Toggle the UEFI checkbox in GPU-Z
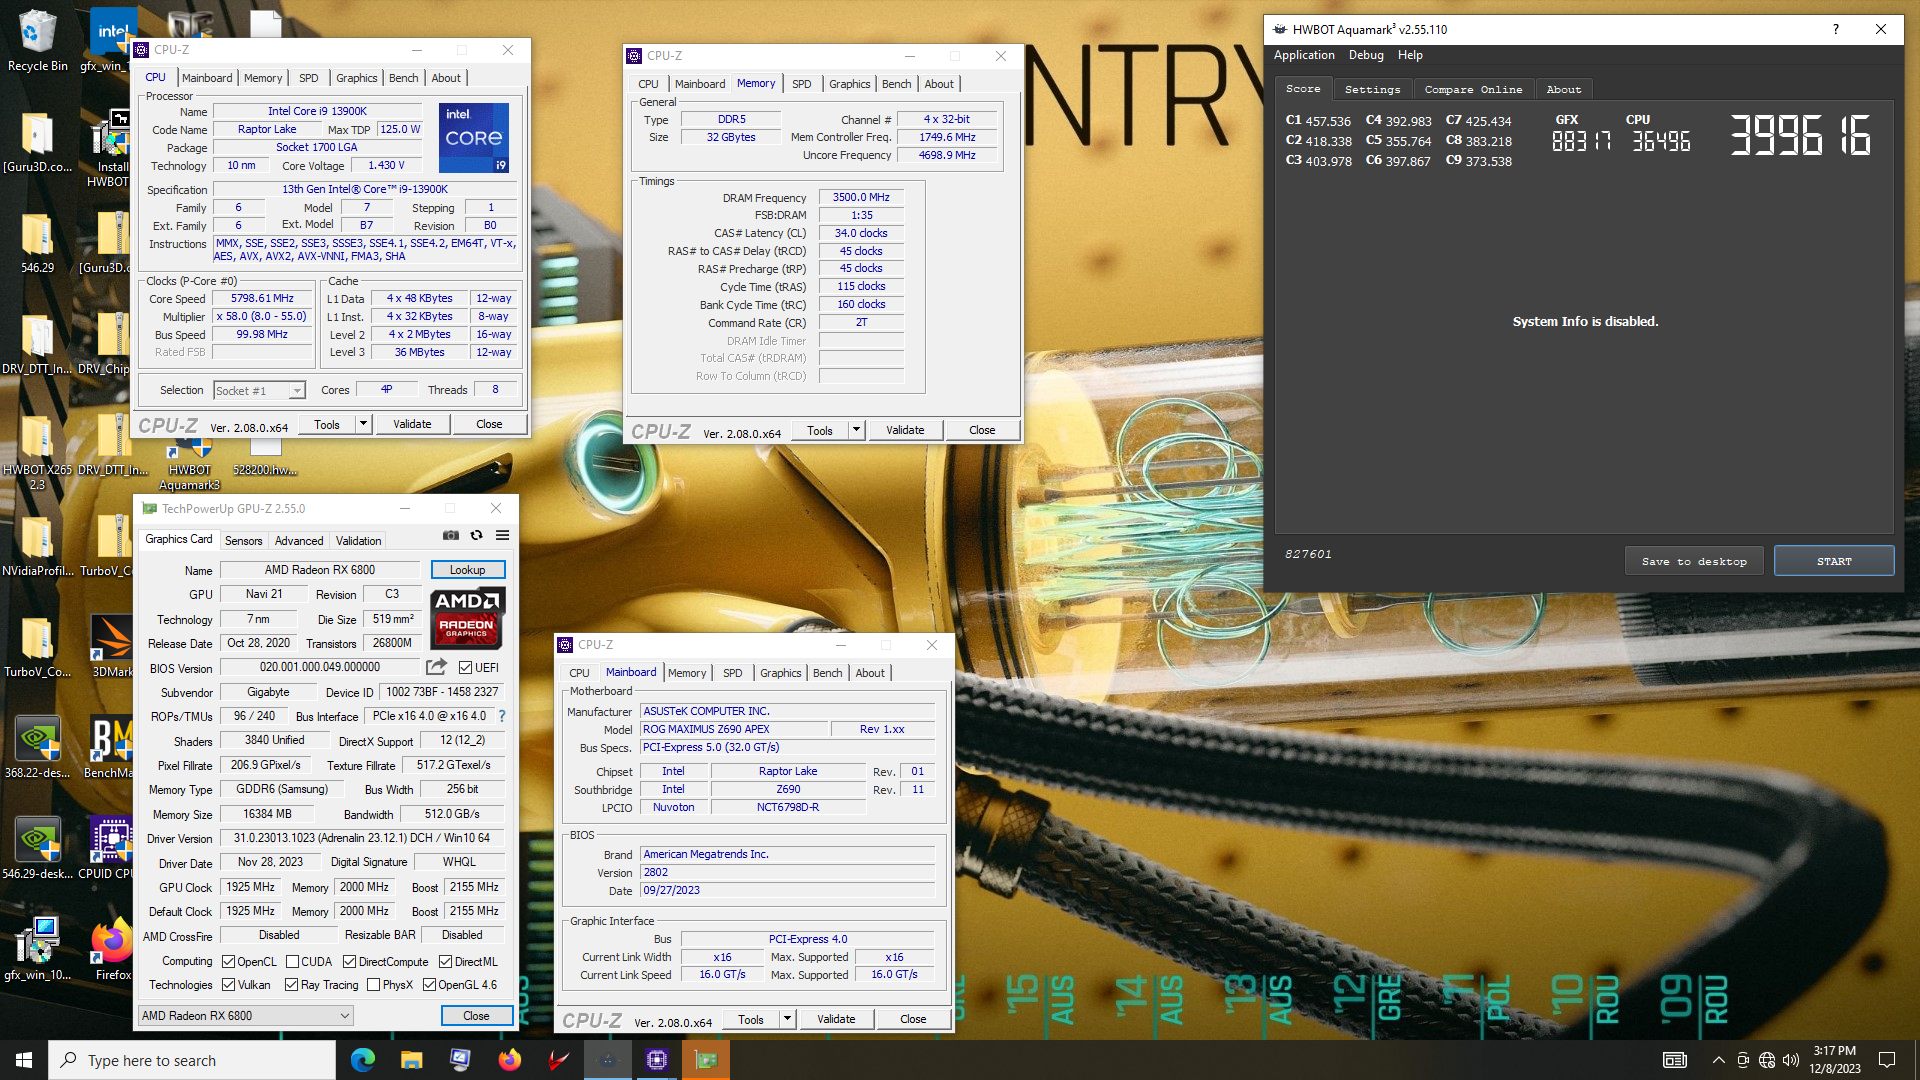The image size is (1920, 1080). pyautogui.click(x=465, y=667)
